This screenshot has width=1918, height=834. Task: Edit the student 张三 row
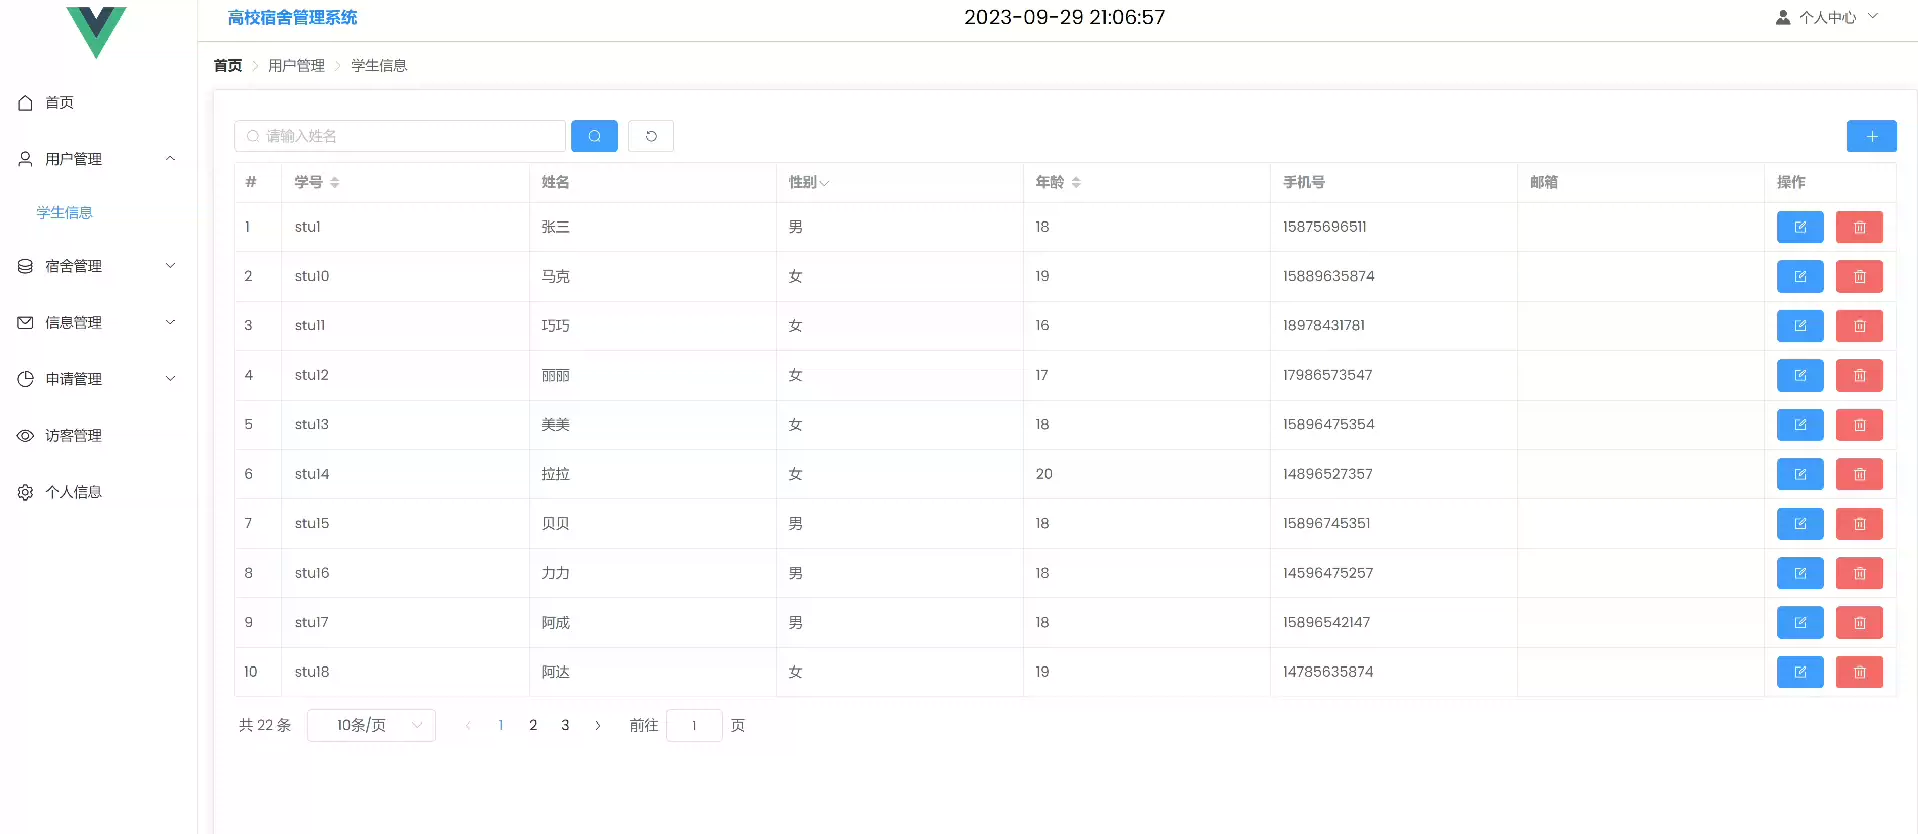click(x=1799, y=227)
